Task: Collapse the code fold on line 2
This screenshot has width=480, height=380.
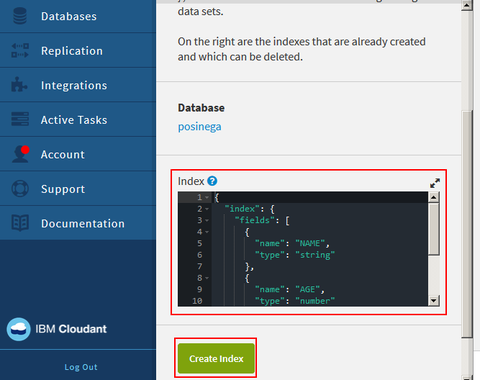Action: click(207, 209)
